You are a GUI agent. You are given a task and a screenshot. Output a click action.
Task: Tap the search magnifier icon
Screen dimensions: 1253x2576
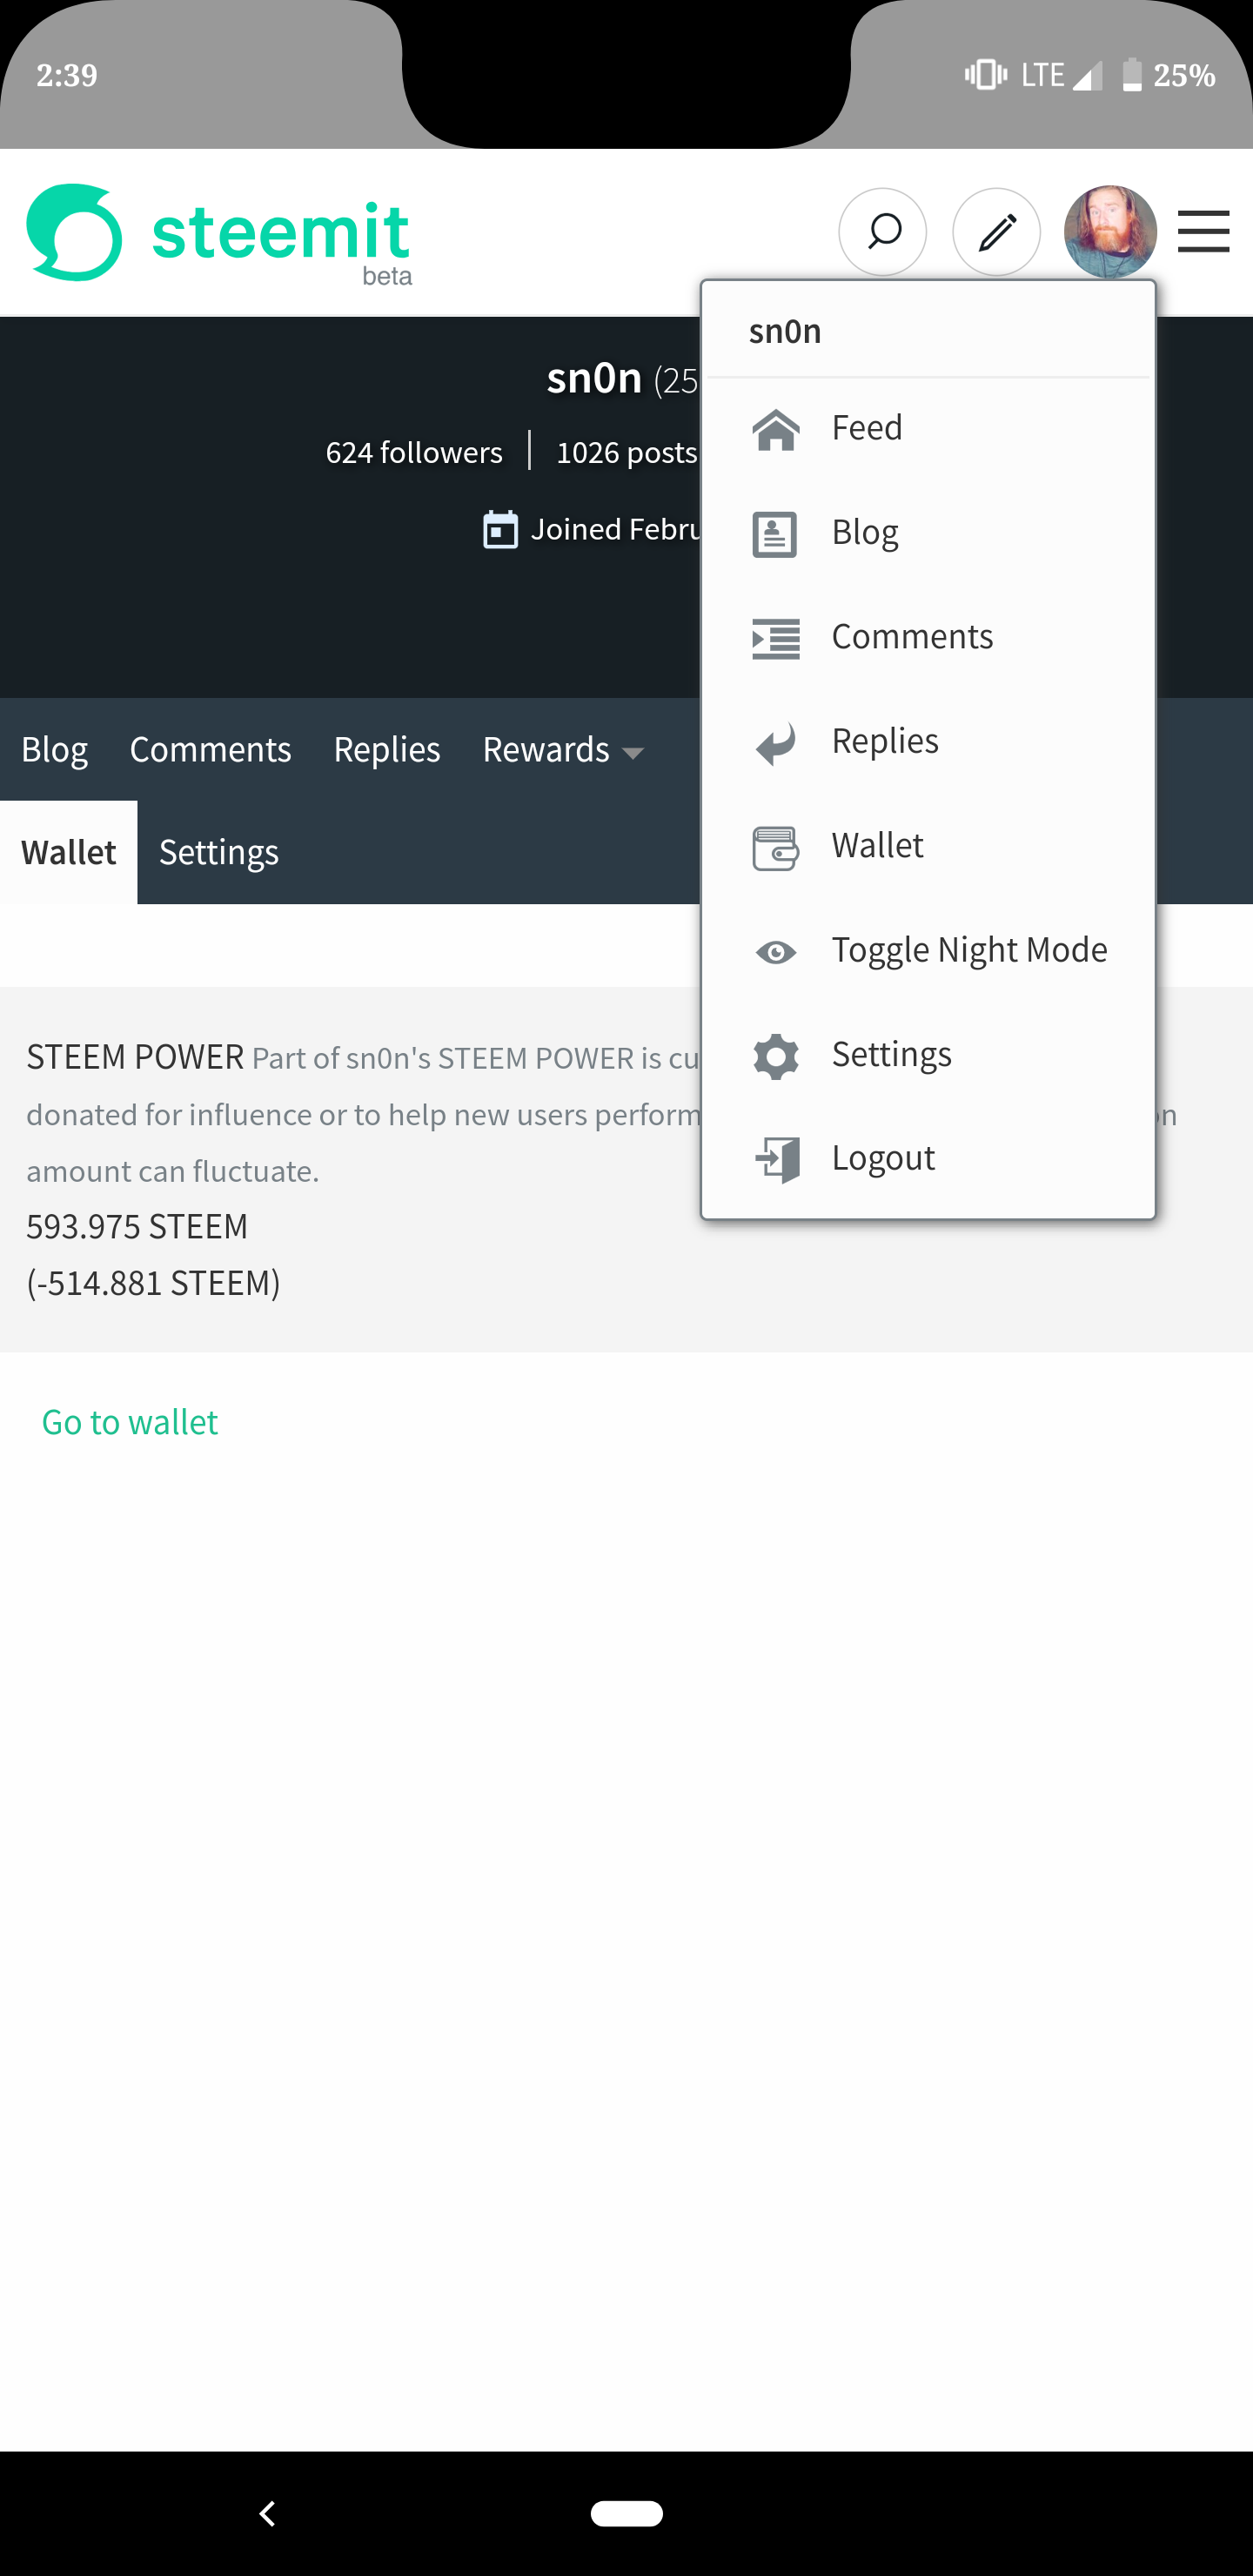click(882, 232)
